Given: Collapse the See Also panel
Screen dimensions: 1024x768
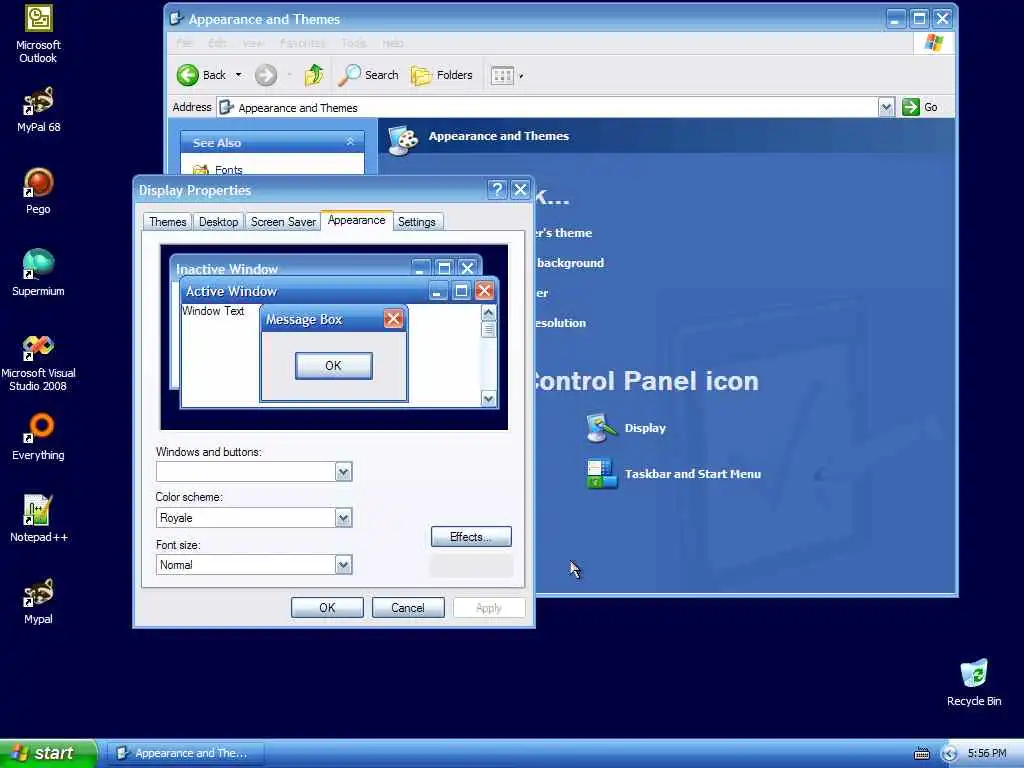Looking at the screenshot, I should pyautogui.click(x=350, y=142).
